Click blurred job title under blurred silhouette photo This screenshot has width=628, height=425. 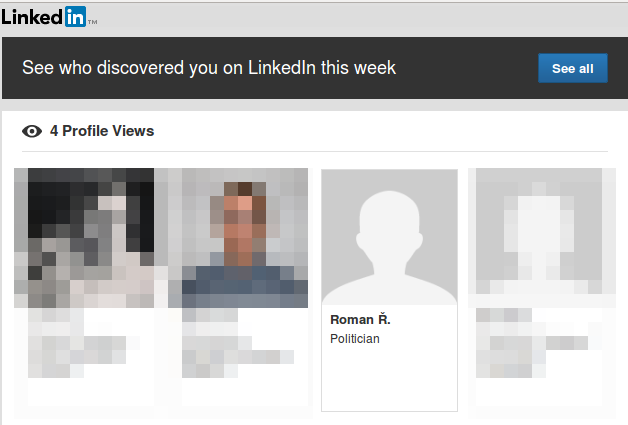tap(535, 350)
